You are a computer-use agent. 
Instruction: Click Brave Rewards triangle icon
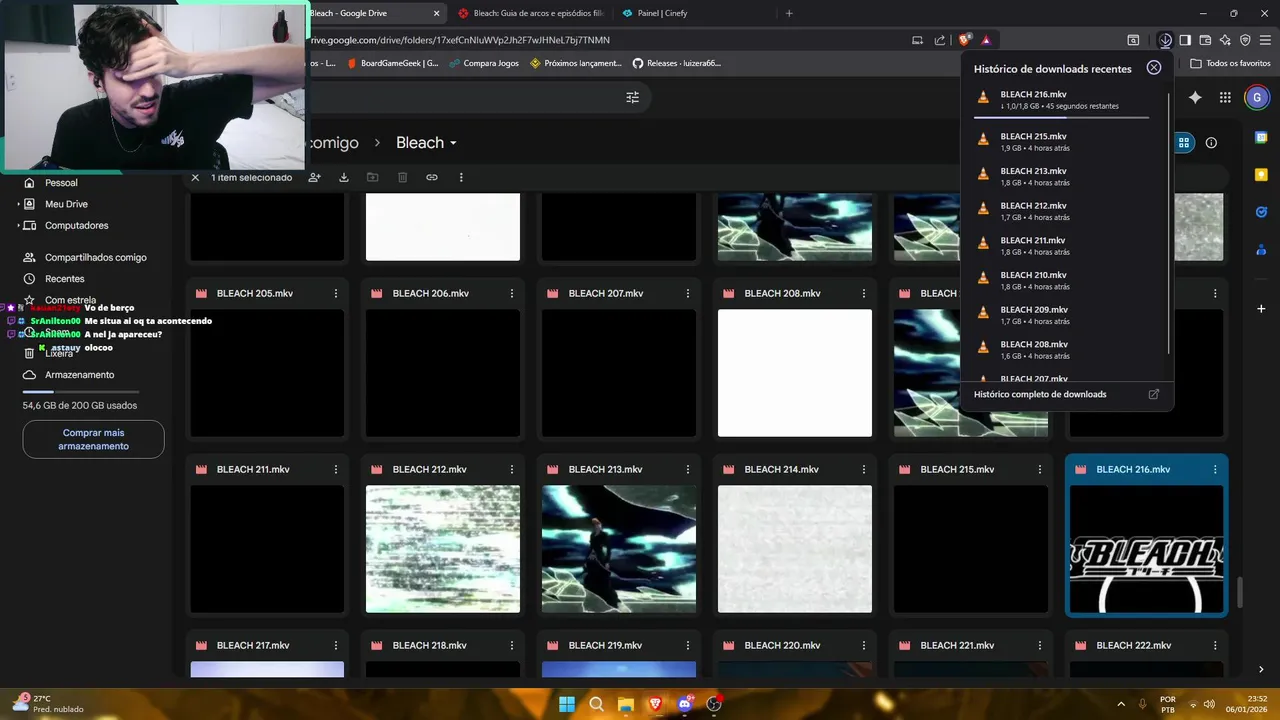click(x=986, y=40)
